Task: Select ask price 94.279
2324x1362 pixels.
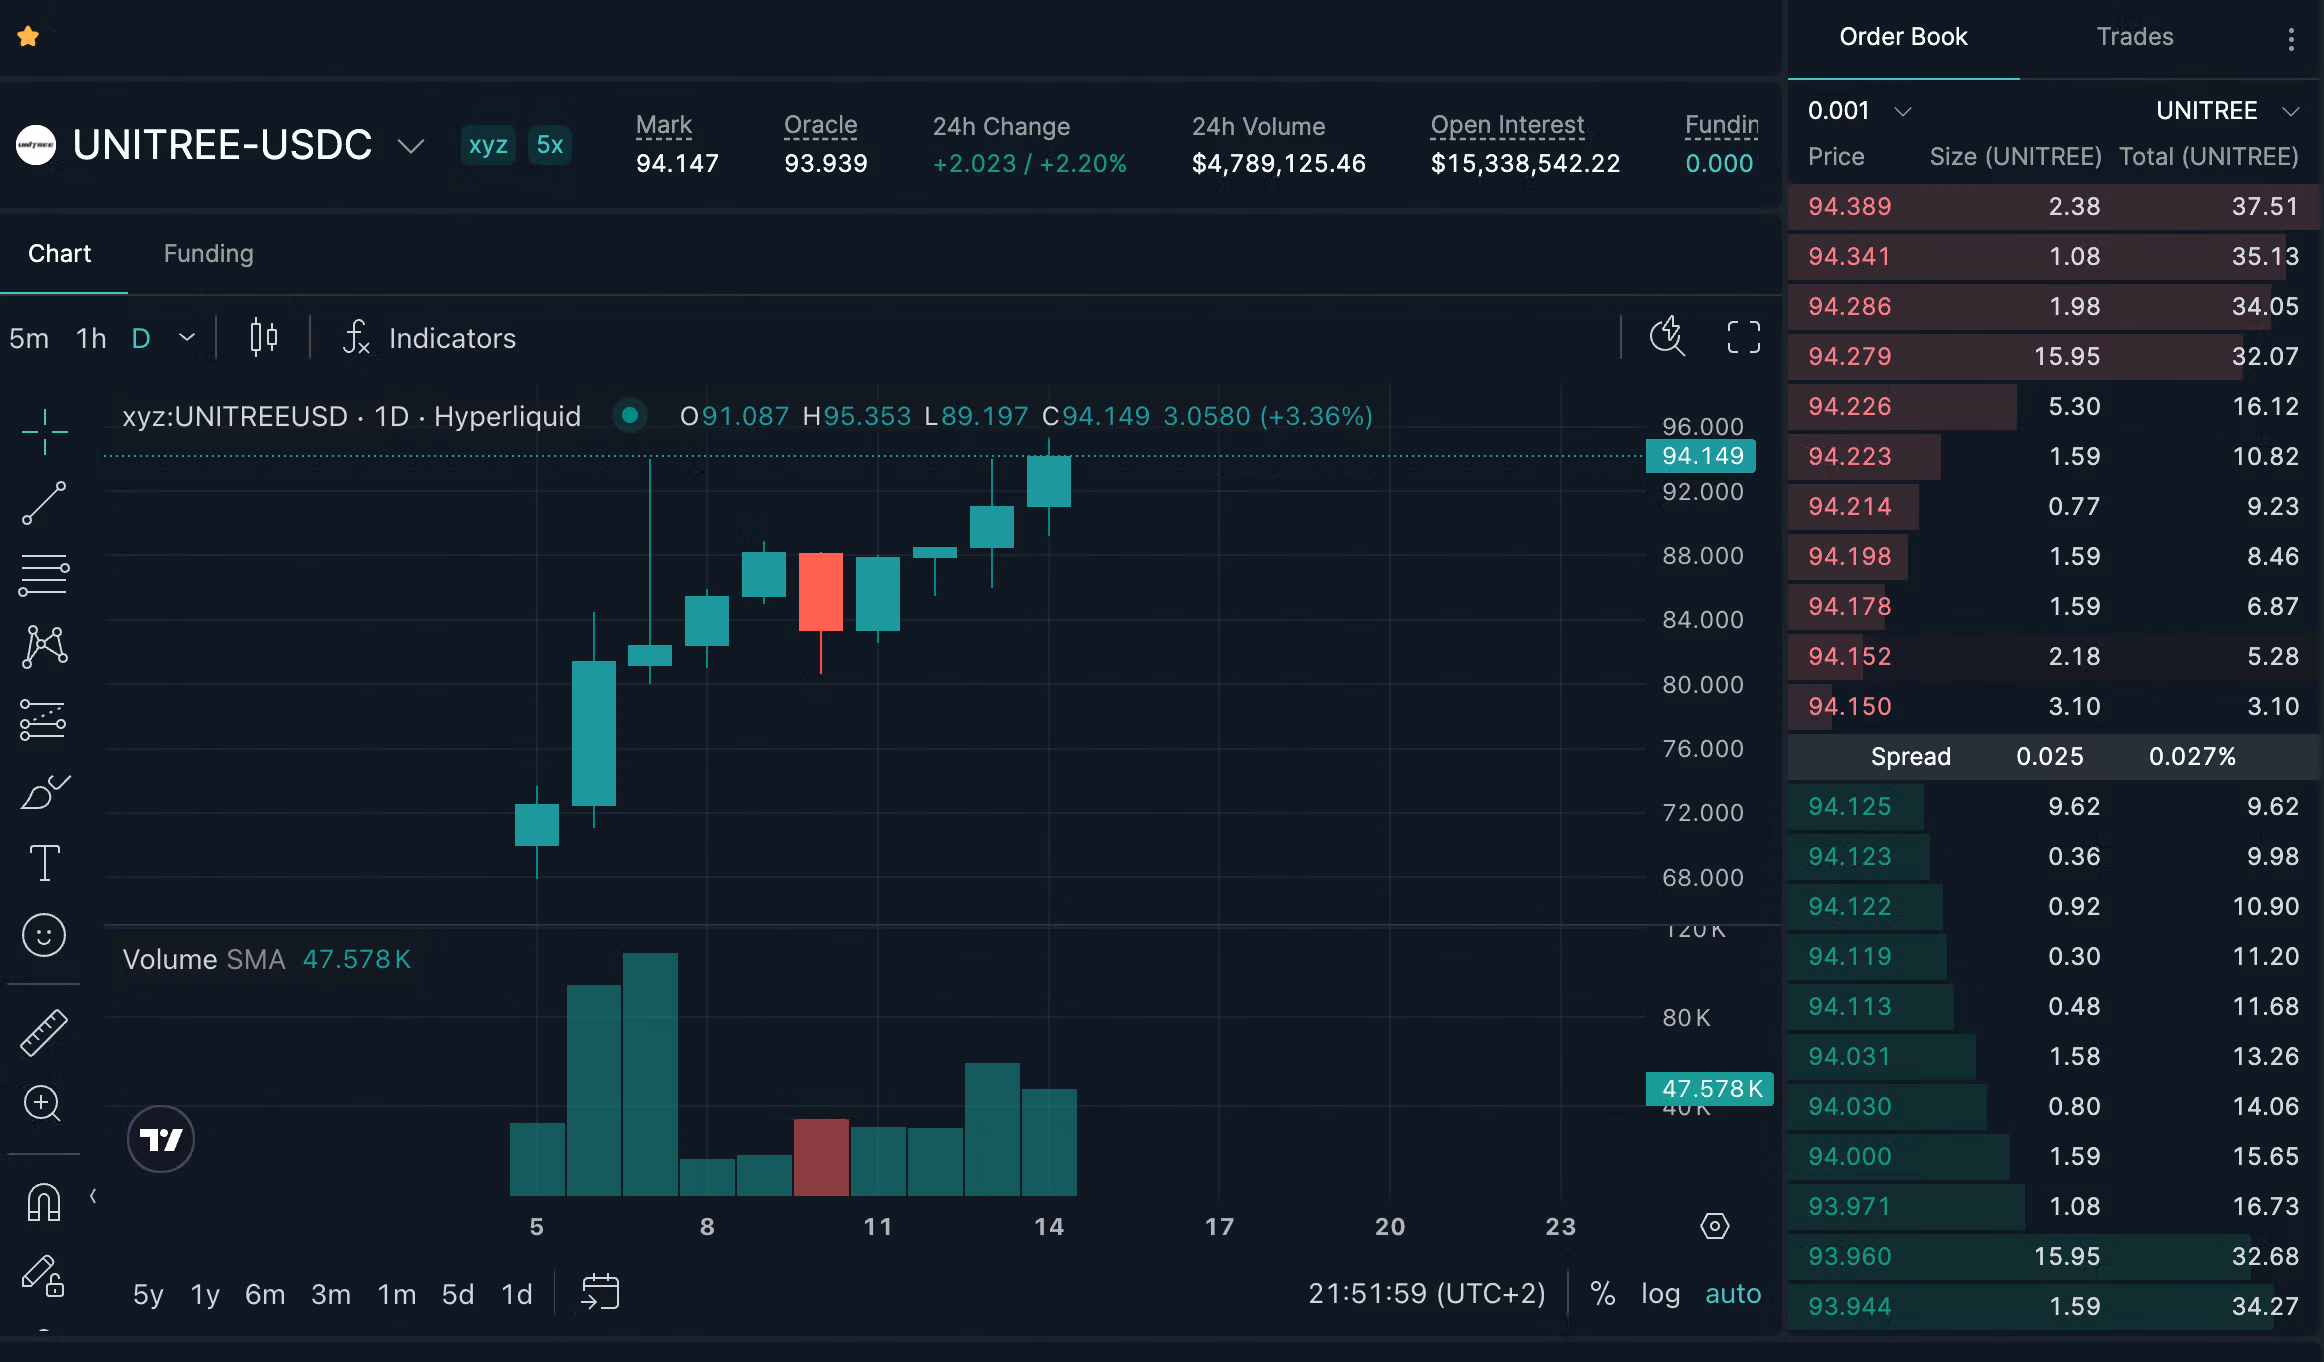Action: coord(1850,356)
